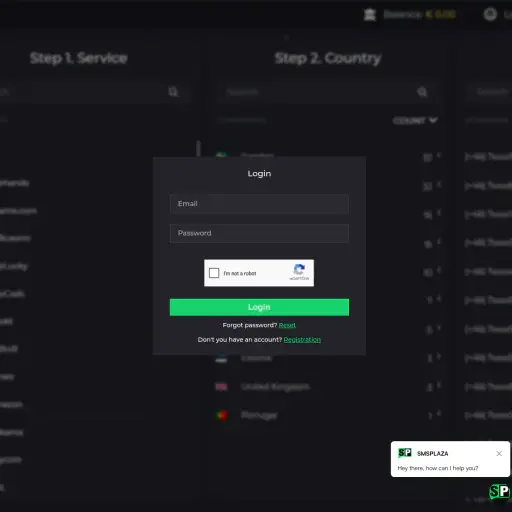The width and height of the screenshot is (512, 512).
Task: Open the SP chat widget icon
Action: click(x=499, y=491)
